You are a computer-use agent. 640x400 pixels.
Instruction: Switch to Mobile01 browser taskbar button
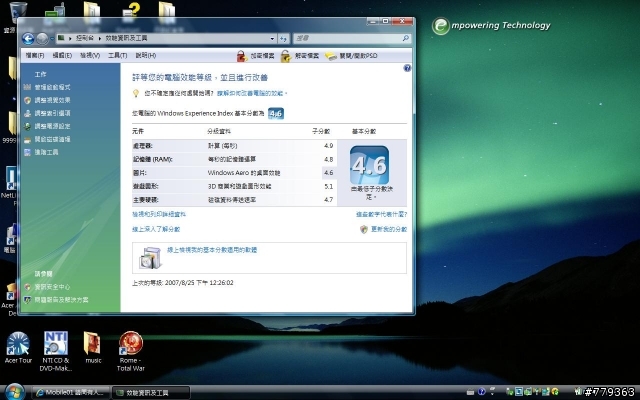coord(70,393)
